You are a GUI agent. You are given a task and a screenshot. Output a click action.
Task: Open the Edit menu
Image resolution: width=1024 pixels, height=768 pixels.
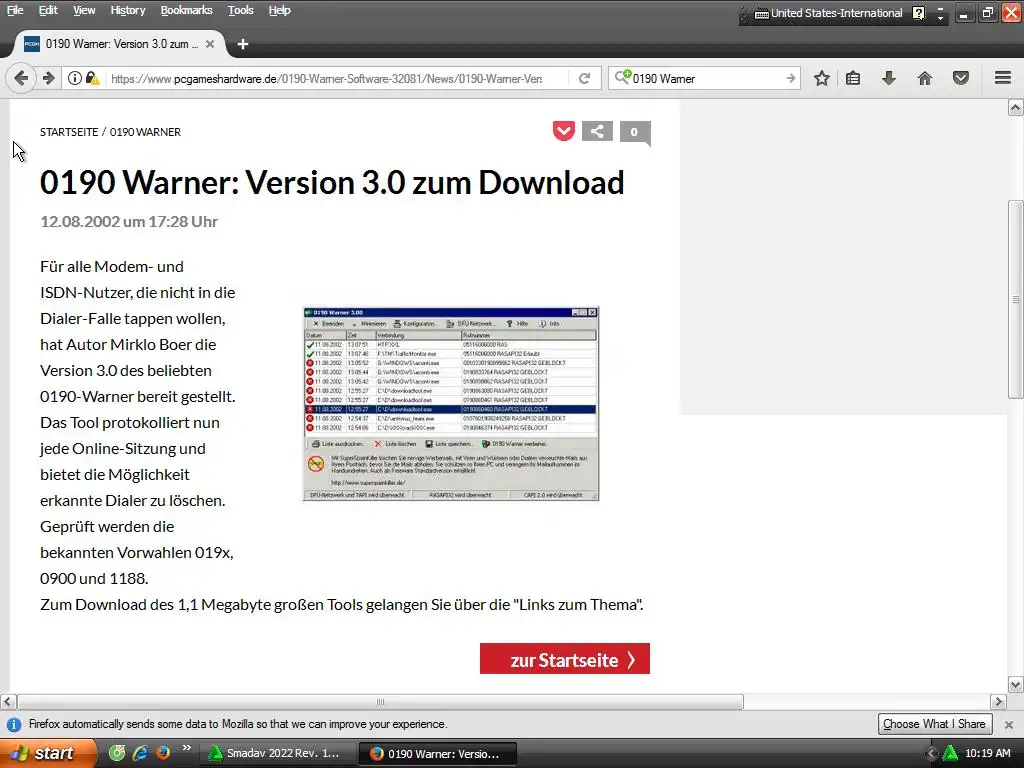point(48,10)
